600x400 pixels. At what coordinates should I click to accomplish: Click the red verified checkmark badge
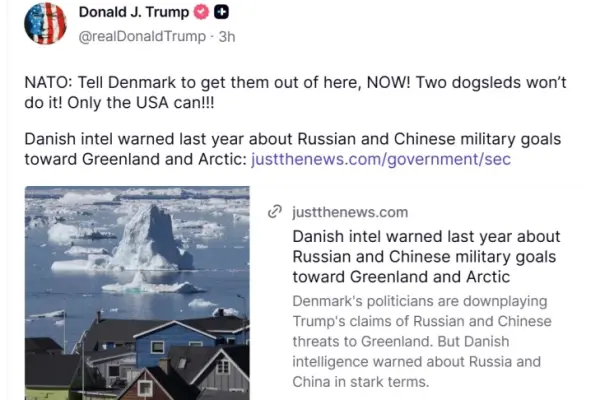201,12
